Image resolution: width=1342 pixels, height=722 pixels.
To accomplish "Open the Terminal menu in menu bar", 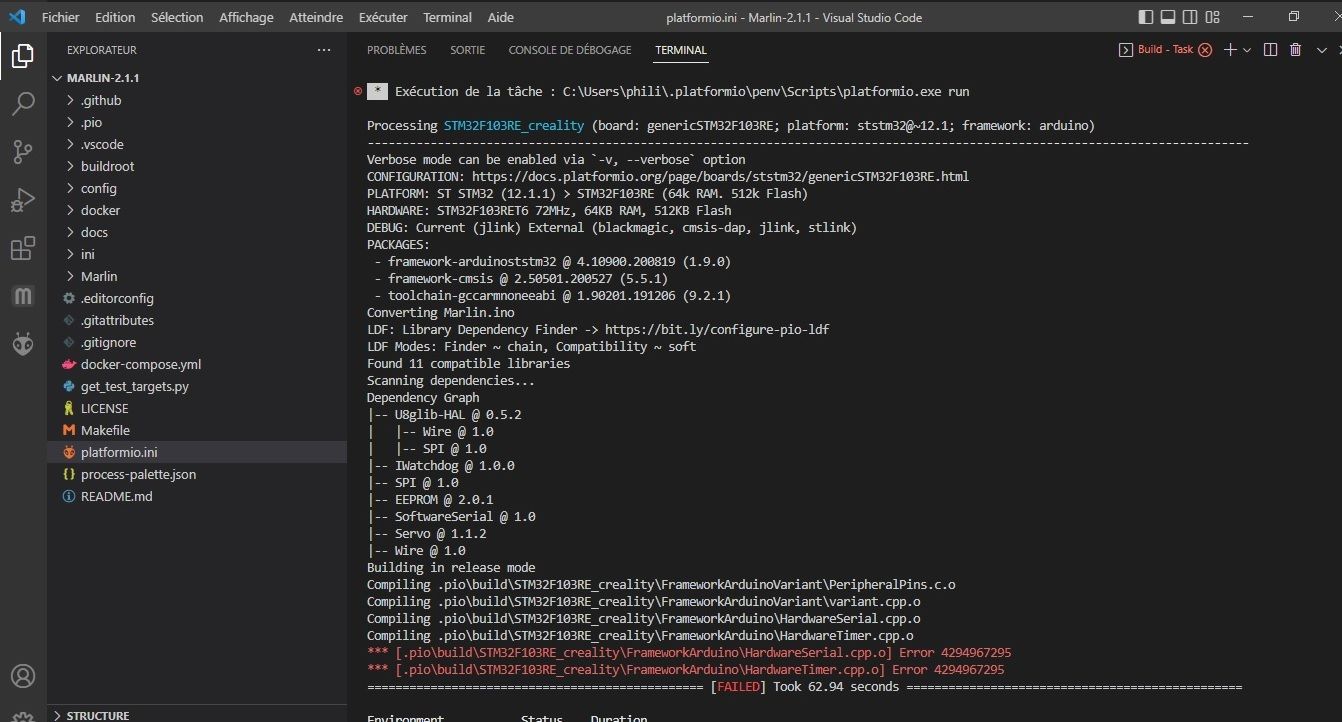I will point(447,17).
